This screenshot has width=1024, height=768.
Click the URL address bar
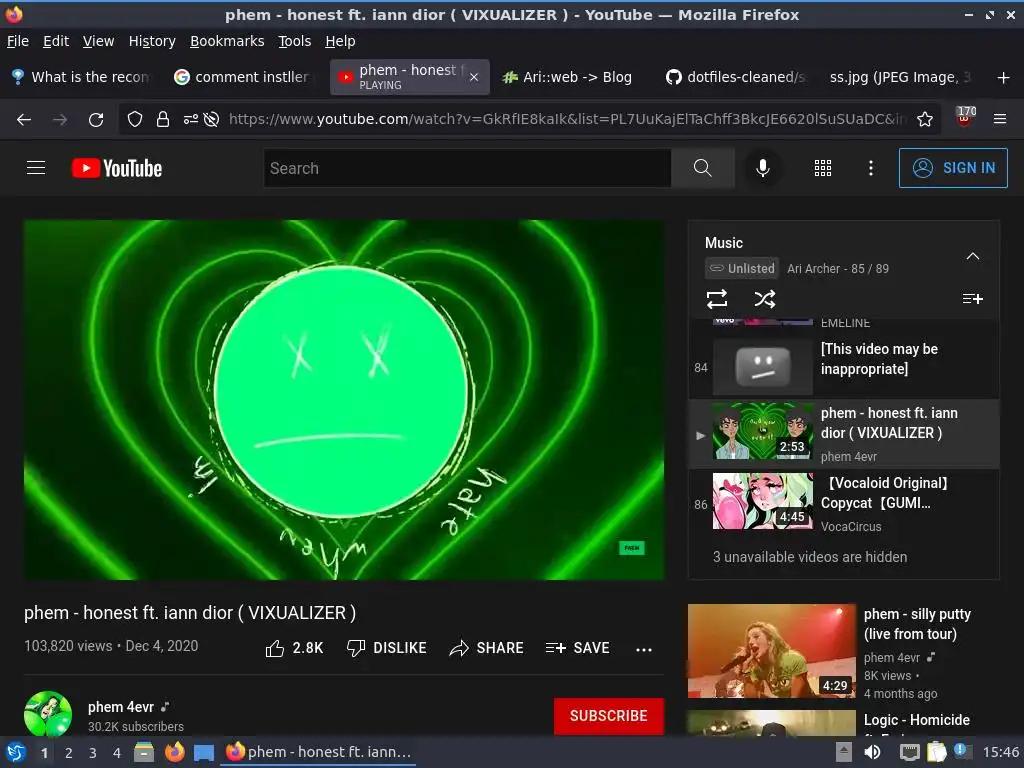(x=567, y=120)
